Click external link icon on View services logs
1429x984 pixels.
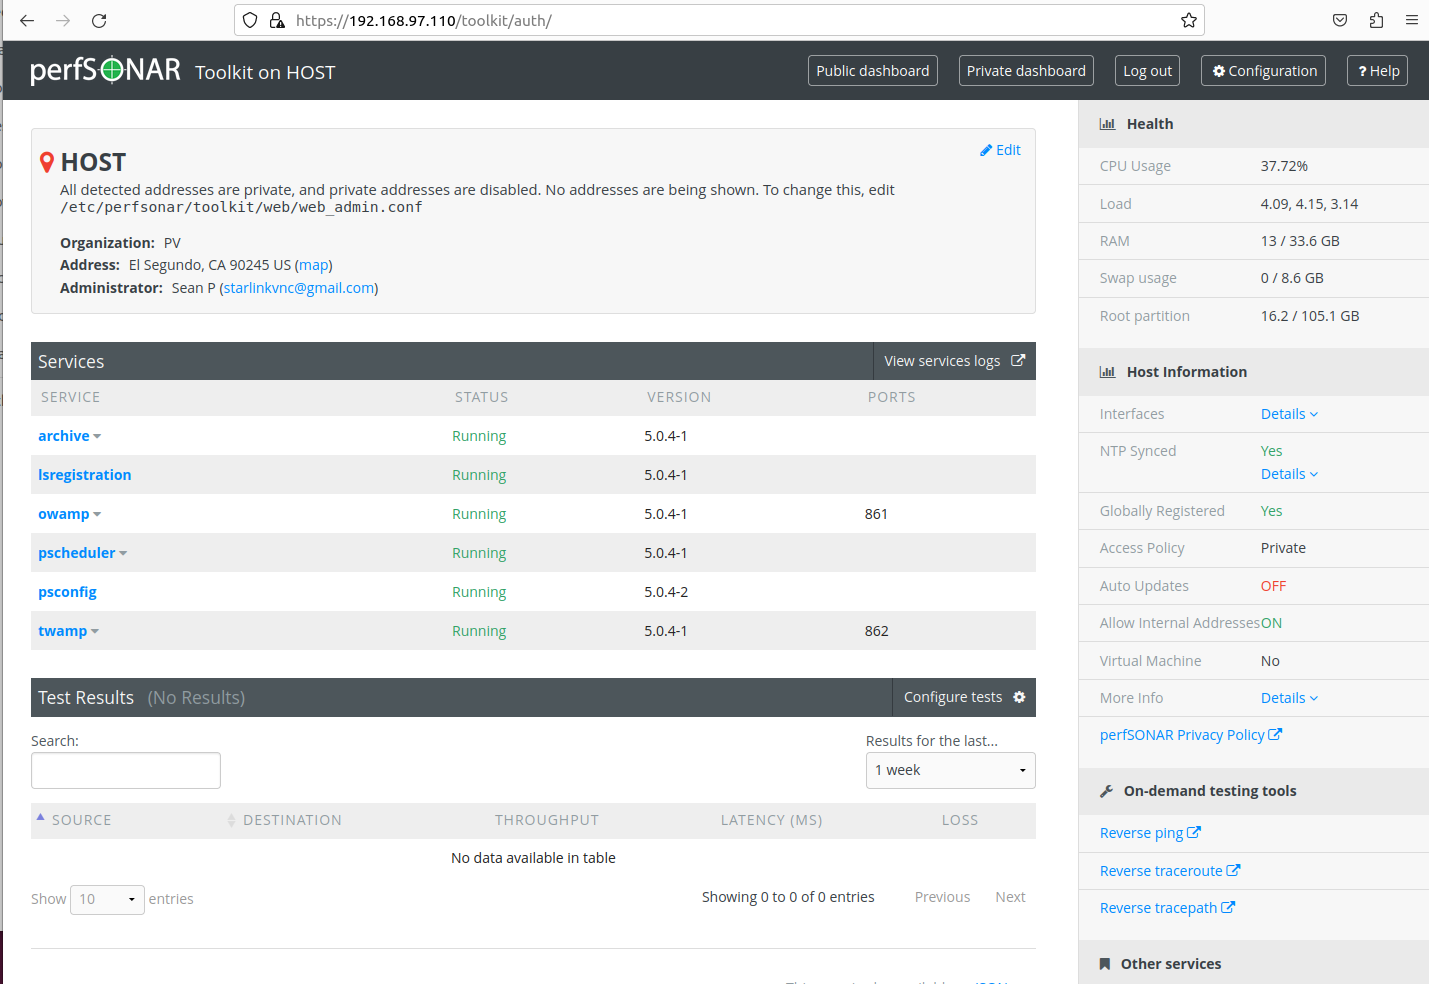[x=1018, y=361]
